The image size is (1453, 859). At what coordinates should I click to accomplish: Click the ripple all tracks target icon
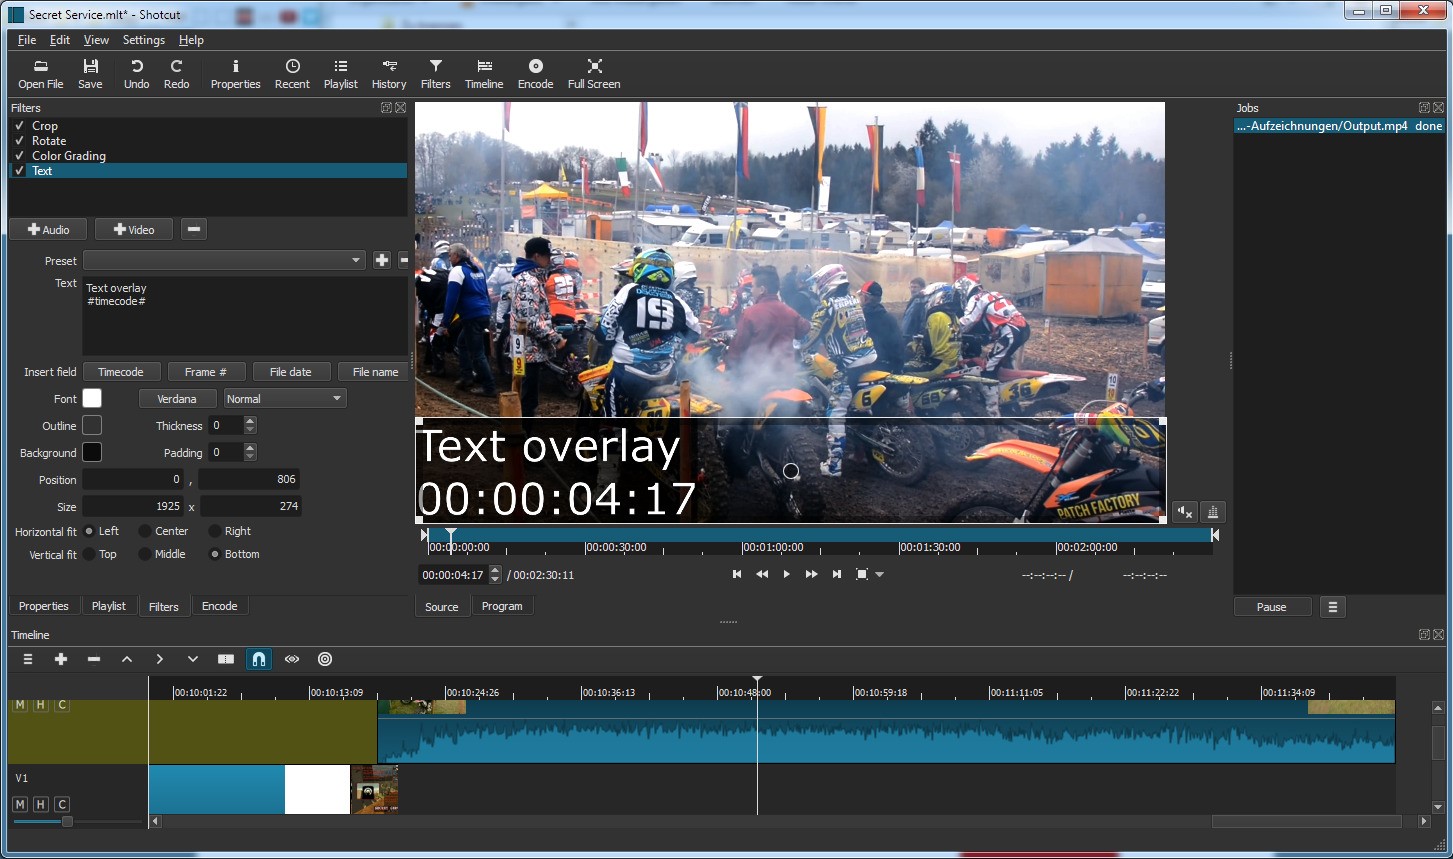click(325, 659)
